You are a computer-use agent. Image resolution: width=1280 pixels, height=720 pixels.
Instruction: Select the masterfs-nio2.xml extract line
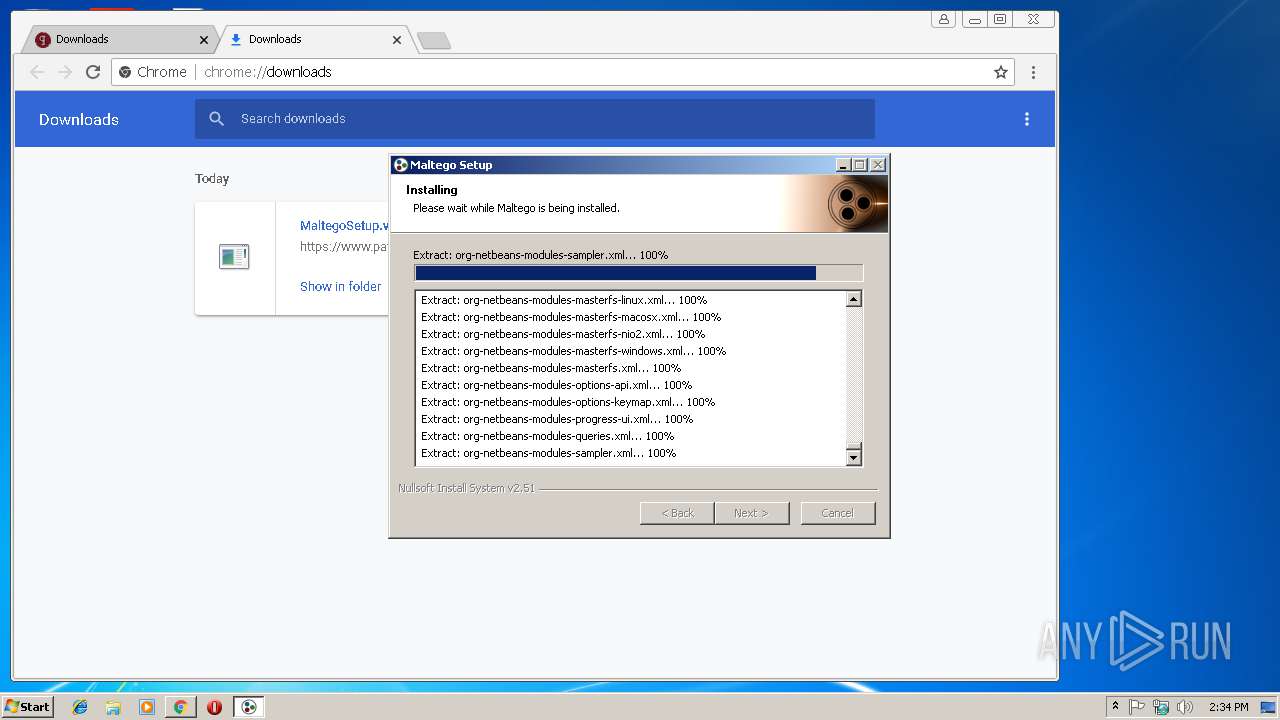pos(563,334)
